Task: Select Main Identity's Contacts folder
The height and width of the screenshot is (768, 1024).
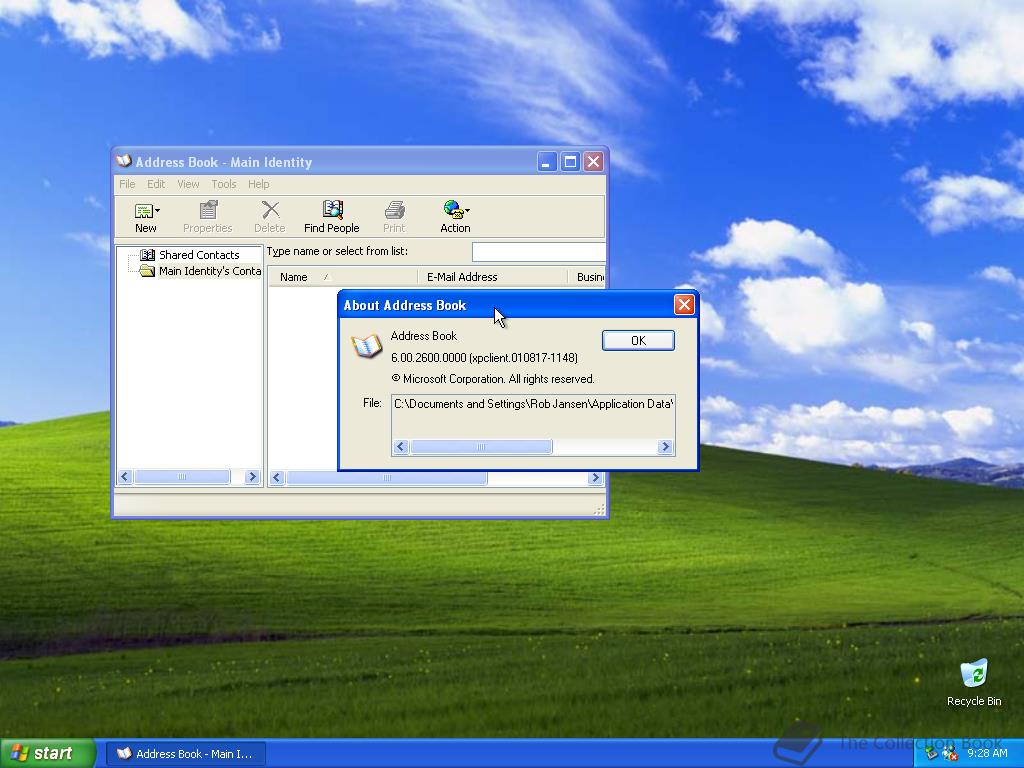Action: pos(210,271)
